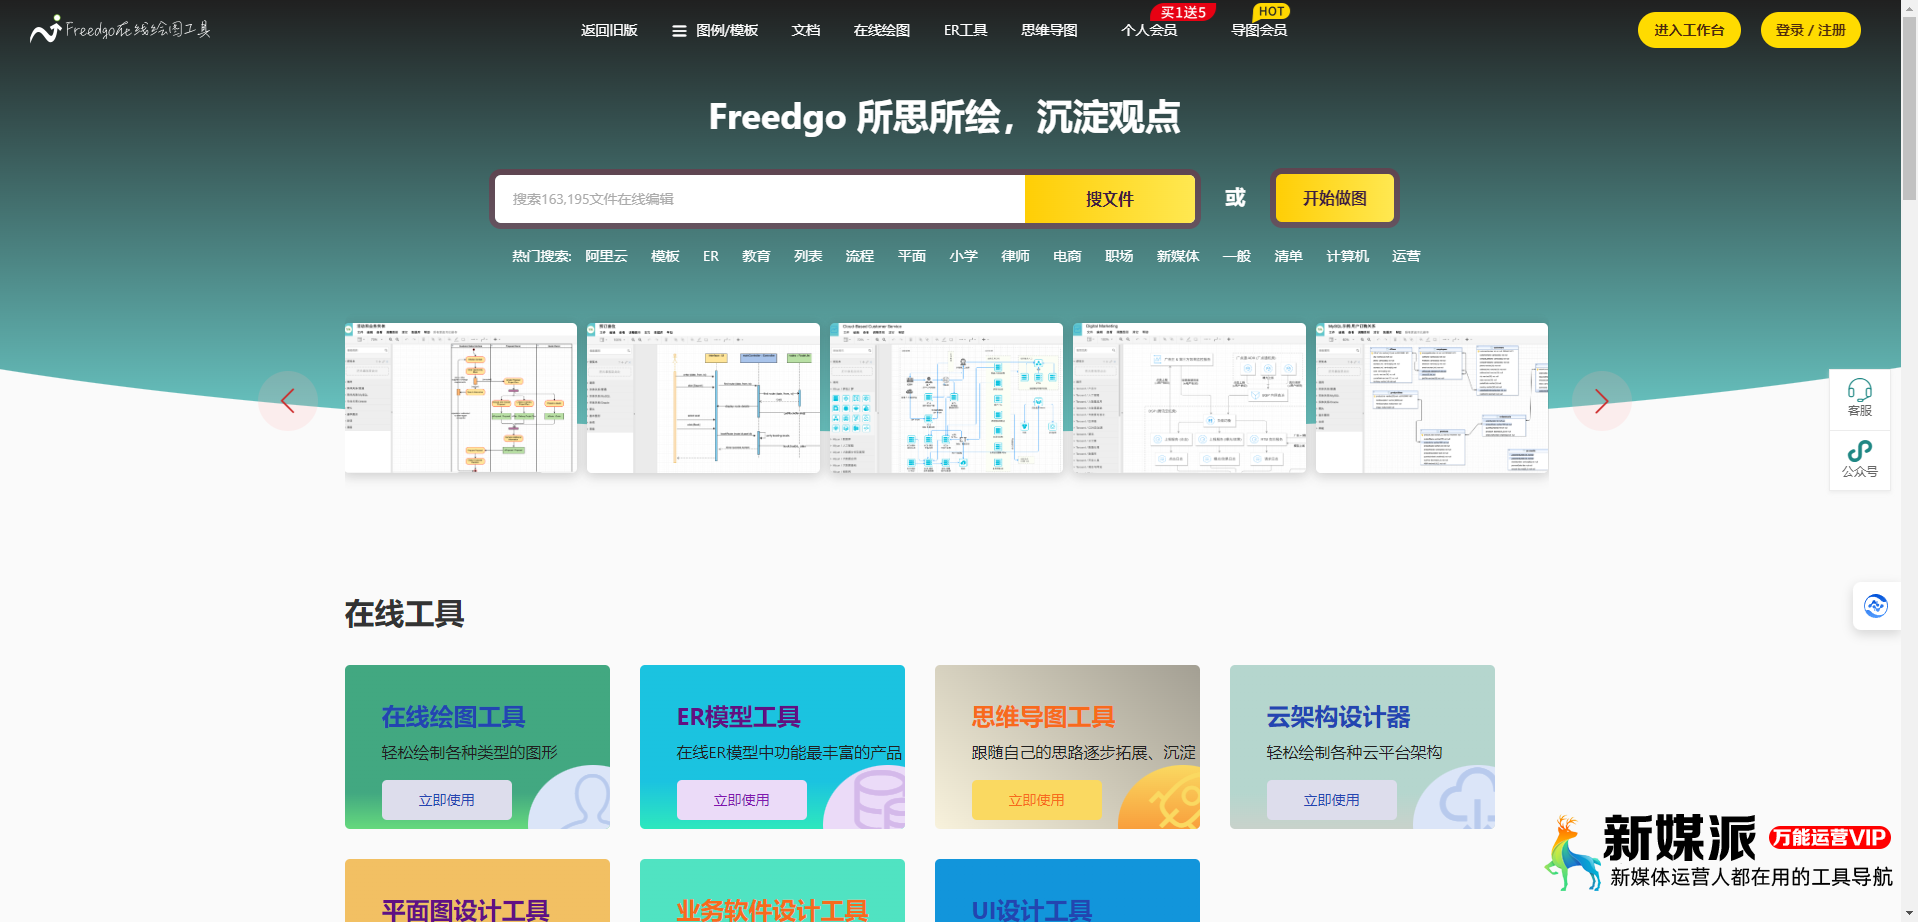Open the second sequence diagram thumbnail
Screen dimensions: 1918x922
[x=703, y=398]
